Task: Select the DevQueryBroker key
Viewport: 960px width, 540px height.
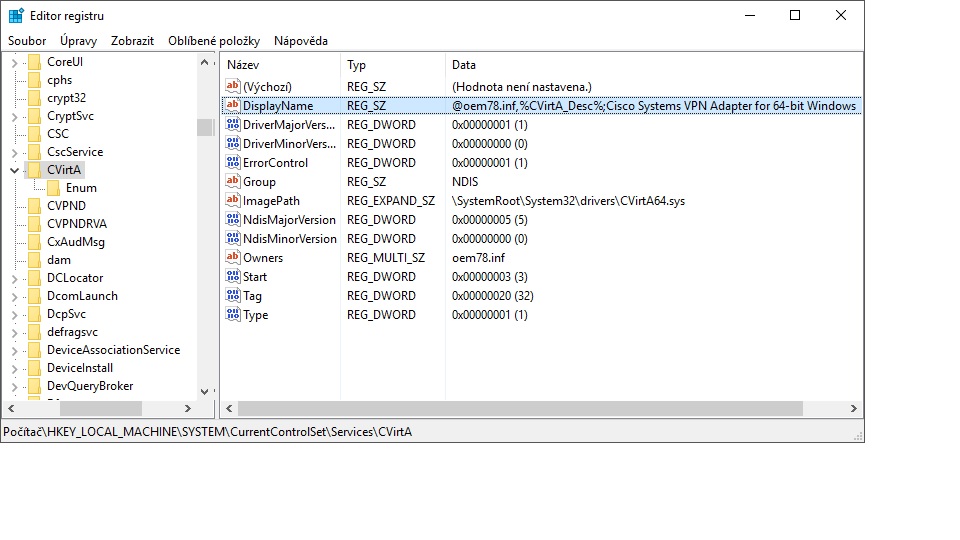Action: pyautogui.click(x=90, y=386)
